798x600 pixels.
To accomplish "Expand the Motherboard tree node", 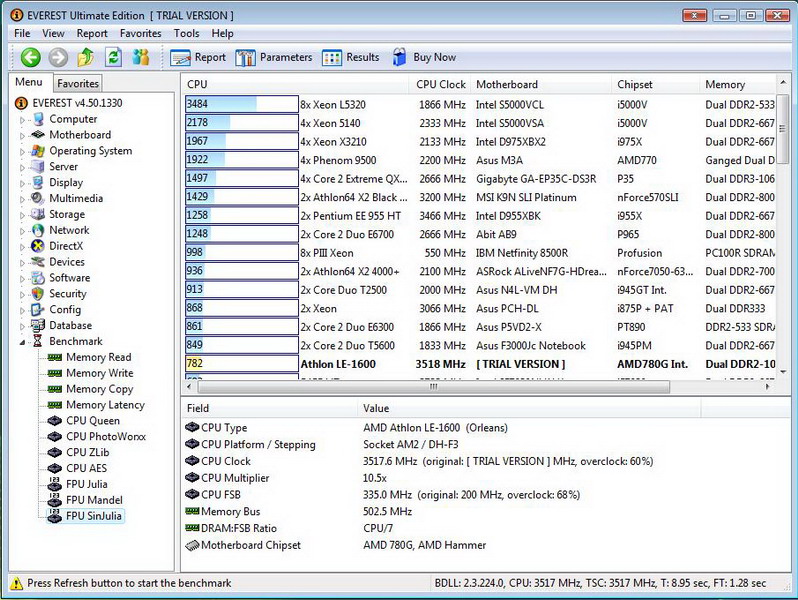I will [23, 135].
